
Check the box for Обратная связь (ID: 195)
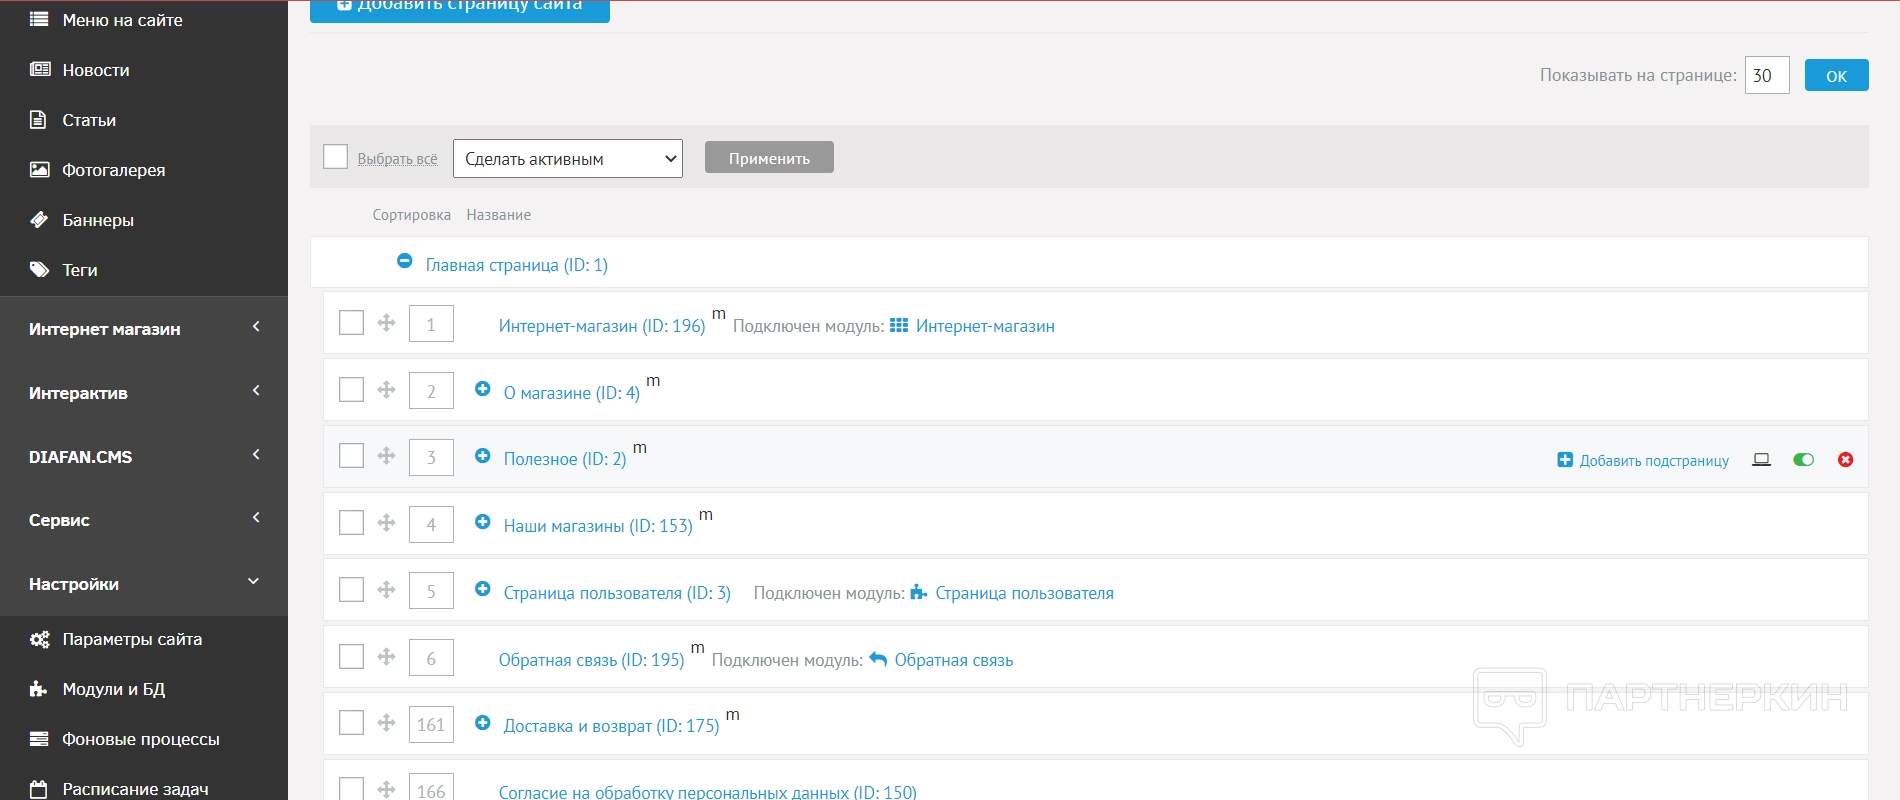tap(351, 657)
